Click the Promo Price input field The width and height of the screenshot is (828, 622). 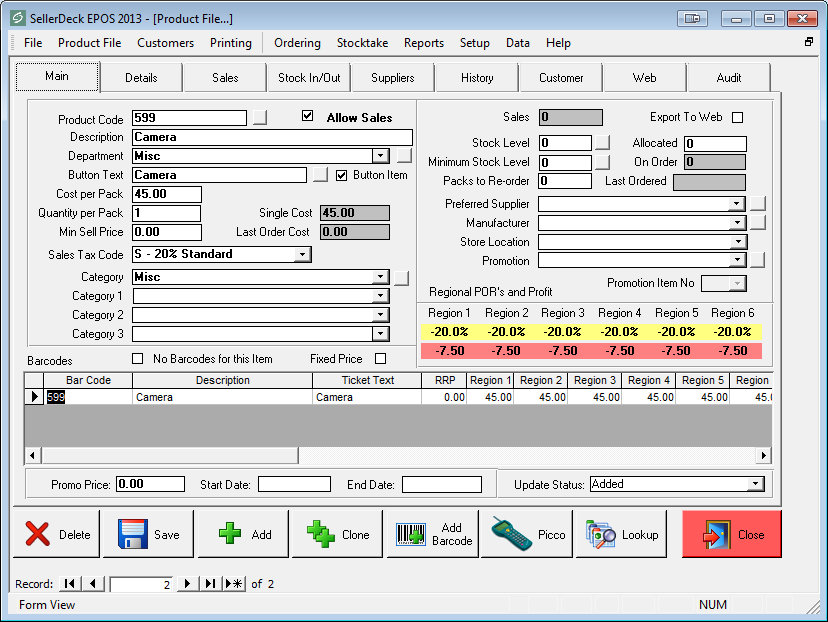pos(150,484)
